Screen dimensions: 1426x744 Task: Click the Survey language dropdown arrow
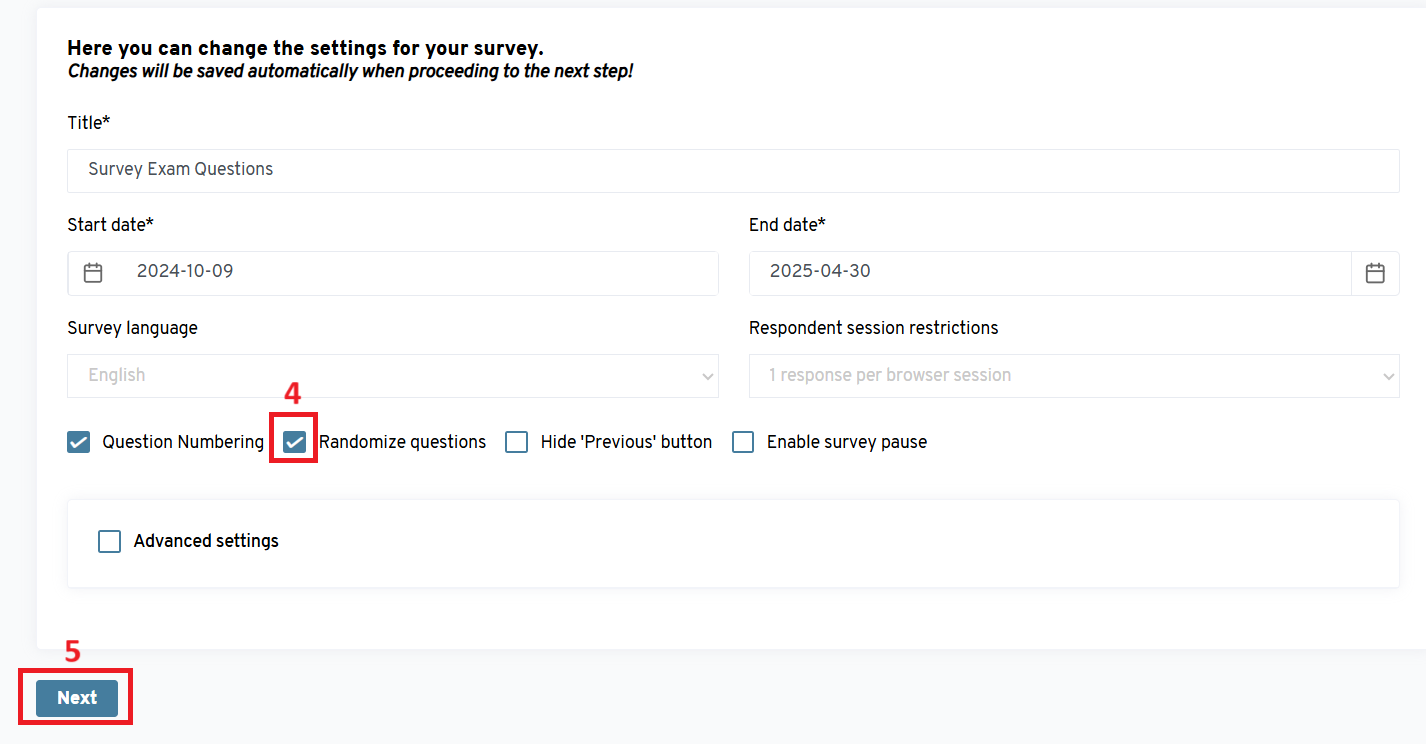tap(708, 377)
